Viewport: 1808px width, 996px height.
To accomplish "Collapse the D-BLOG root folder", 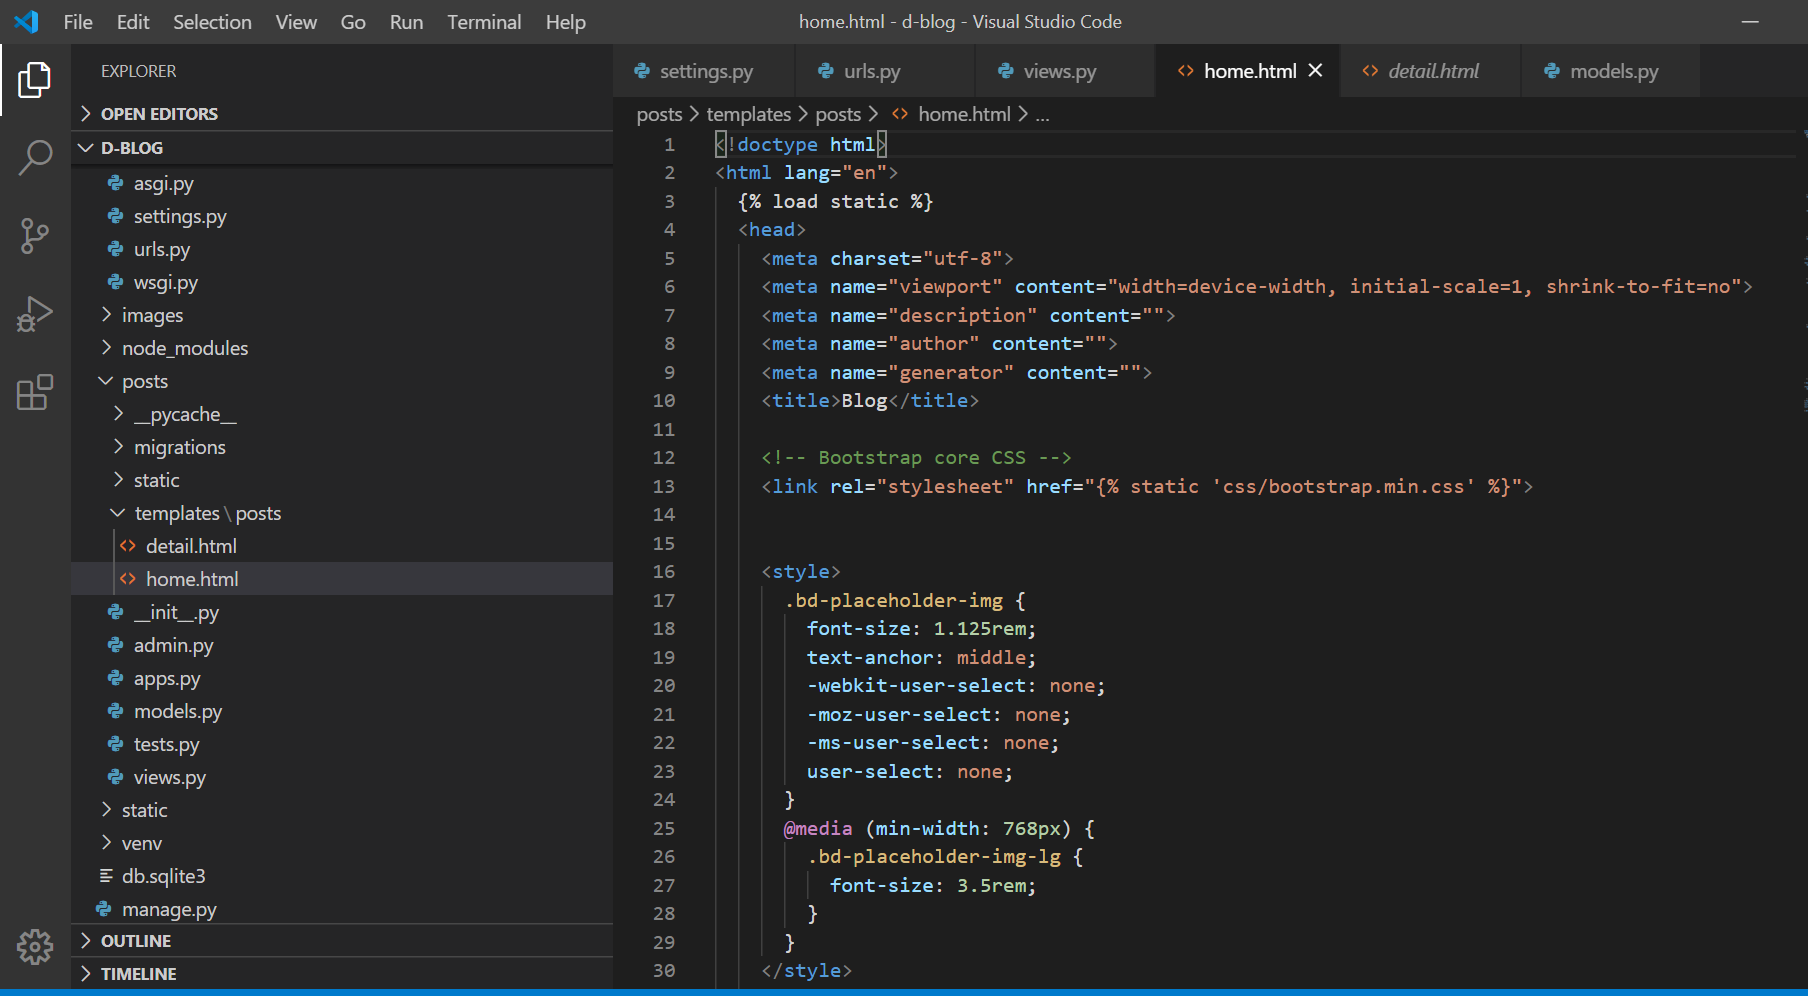I will [x=86, y=147].
